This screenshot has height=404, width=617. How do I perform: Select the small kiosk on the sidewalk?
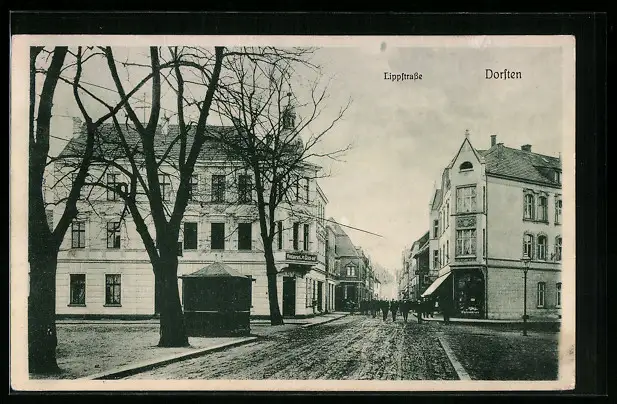216,299
